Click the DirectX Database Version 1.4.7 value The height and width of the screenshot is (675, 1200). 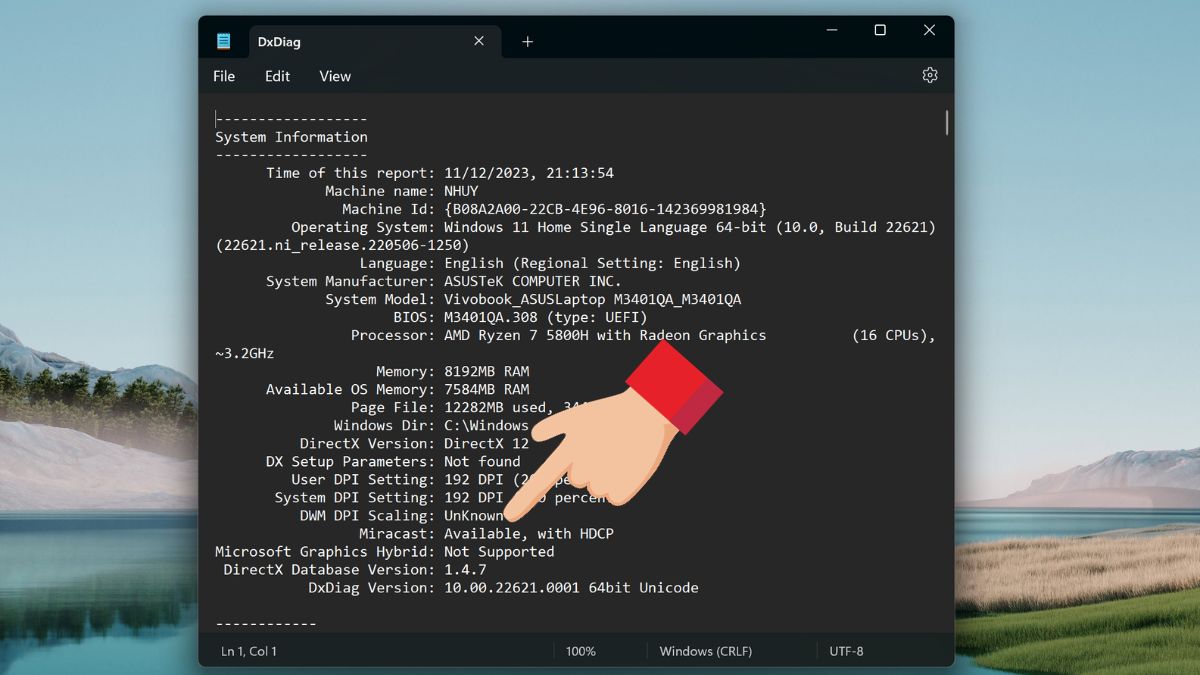pos(465,569)
